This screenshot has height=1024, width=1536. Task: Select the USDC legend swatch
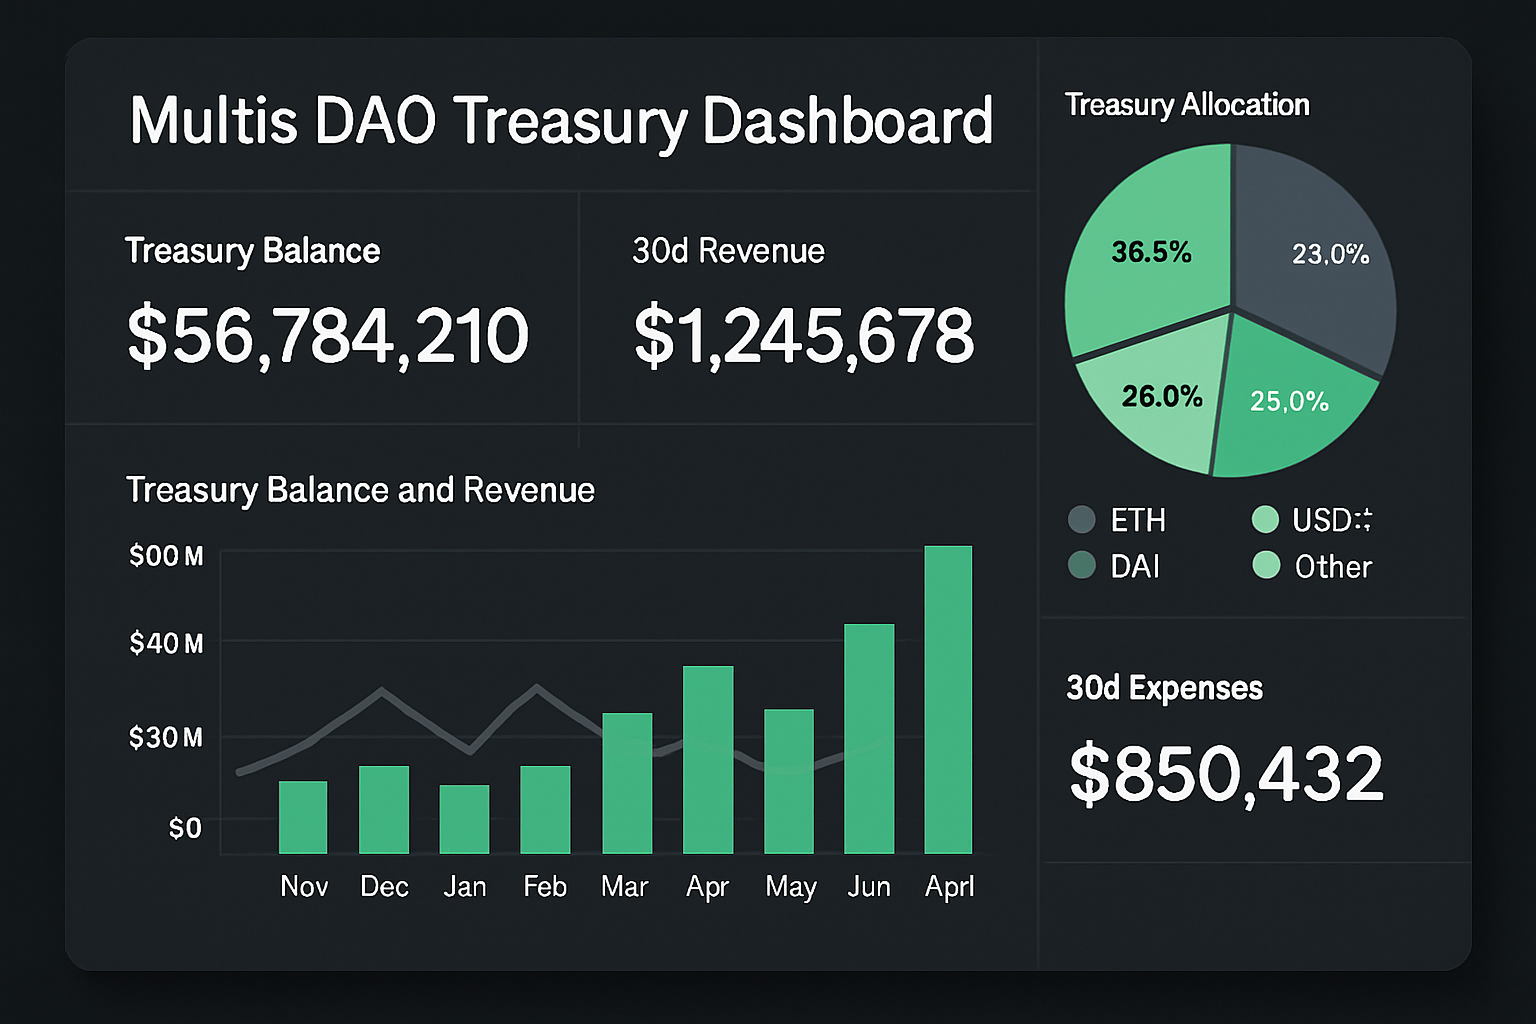click(1266, 520)
